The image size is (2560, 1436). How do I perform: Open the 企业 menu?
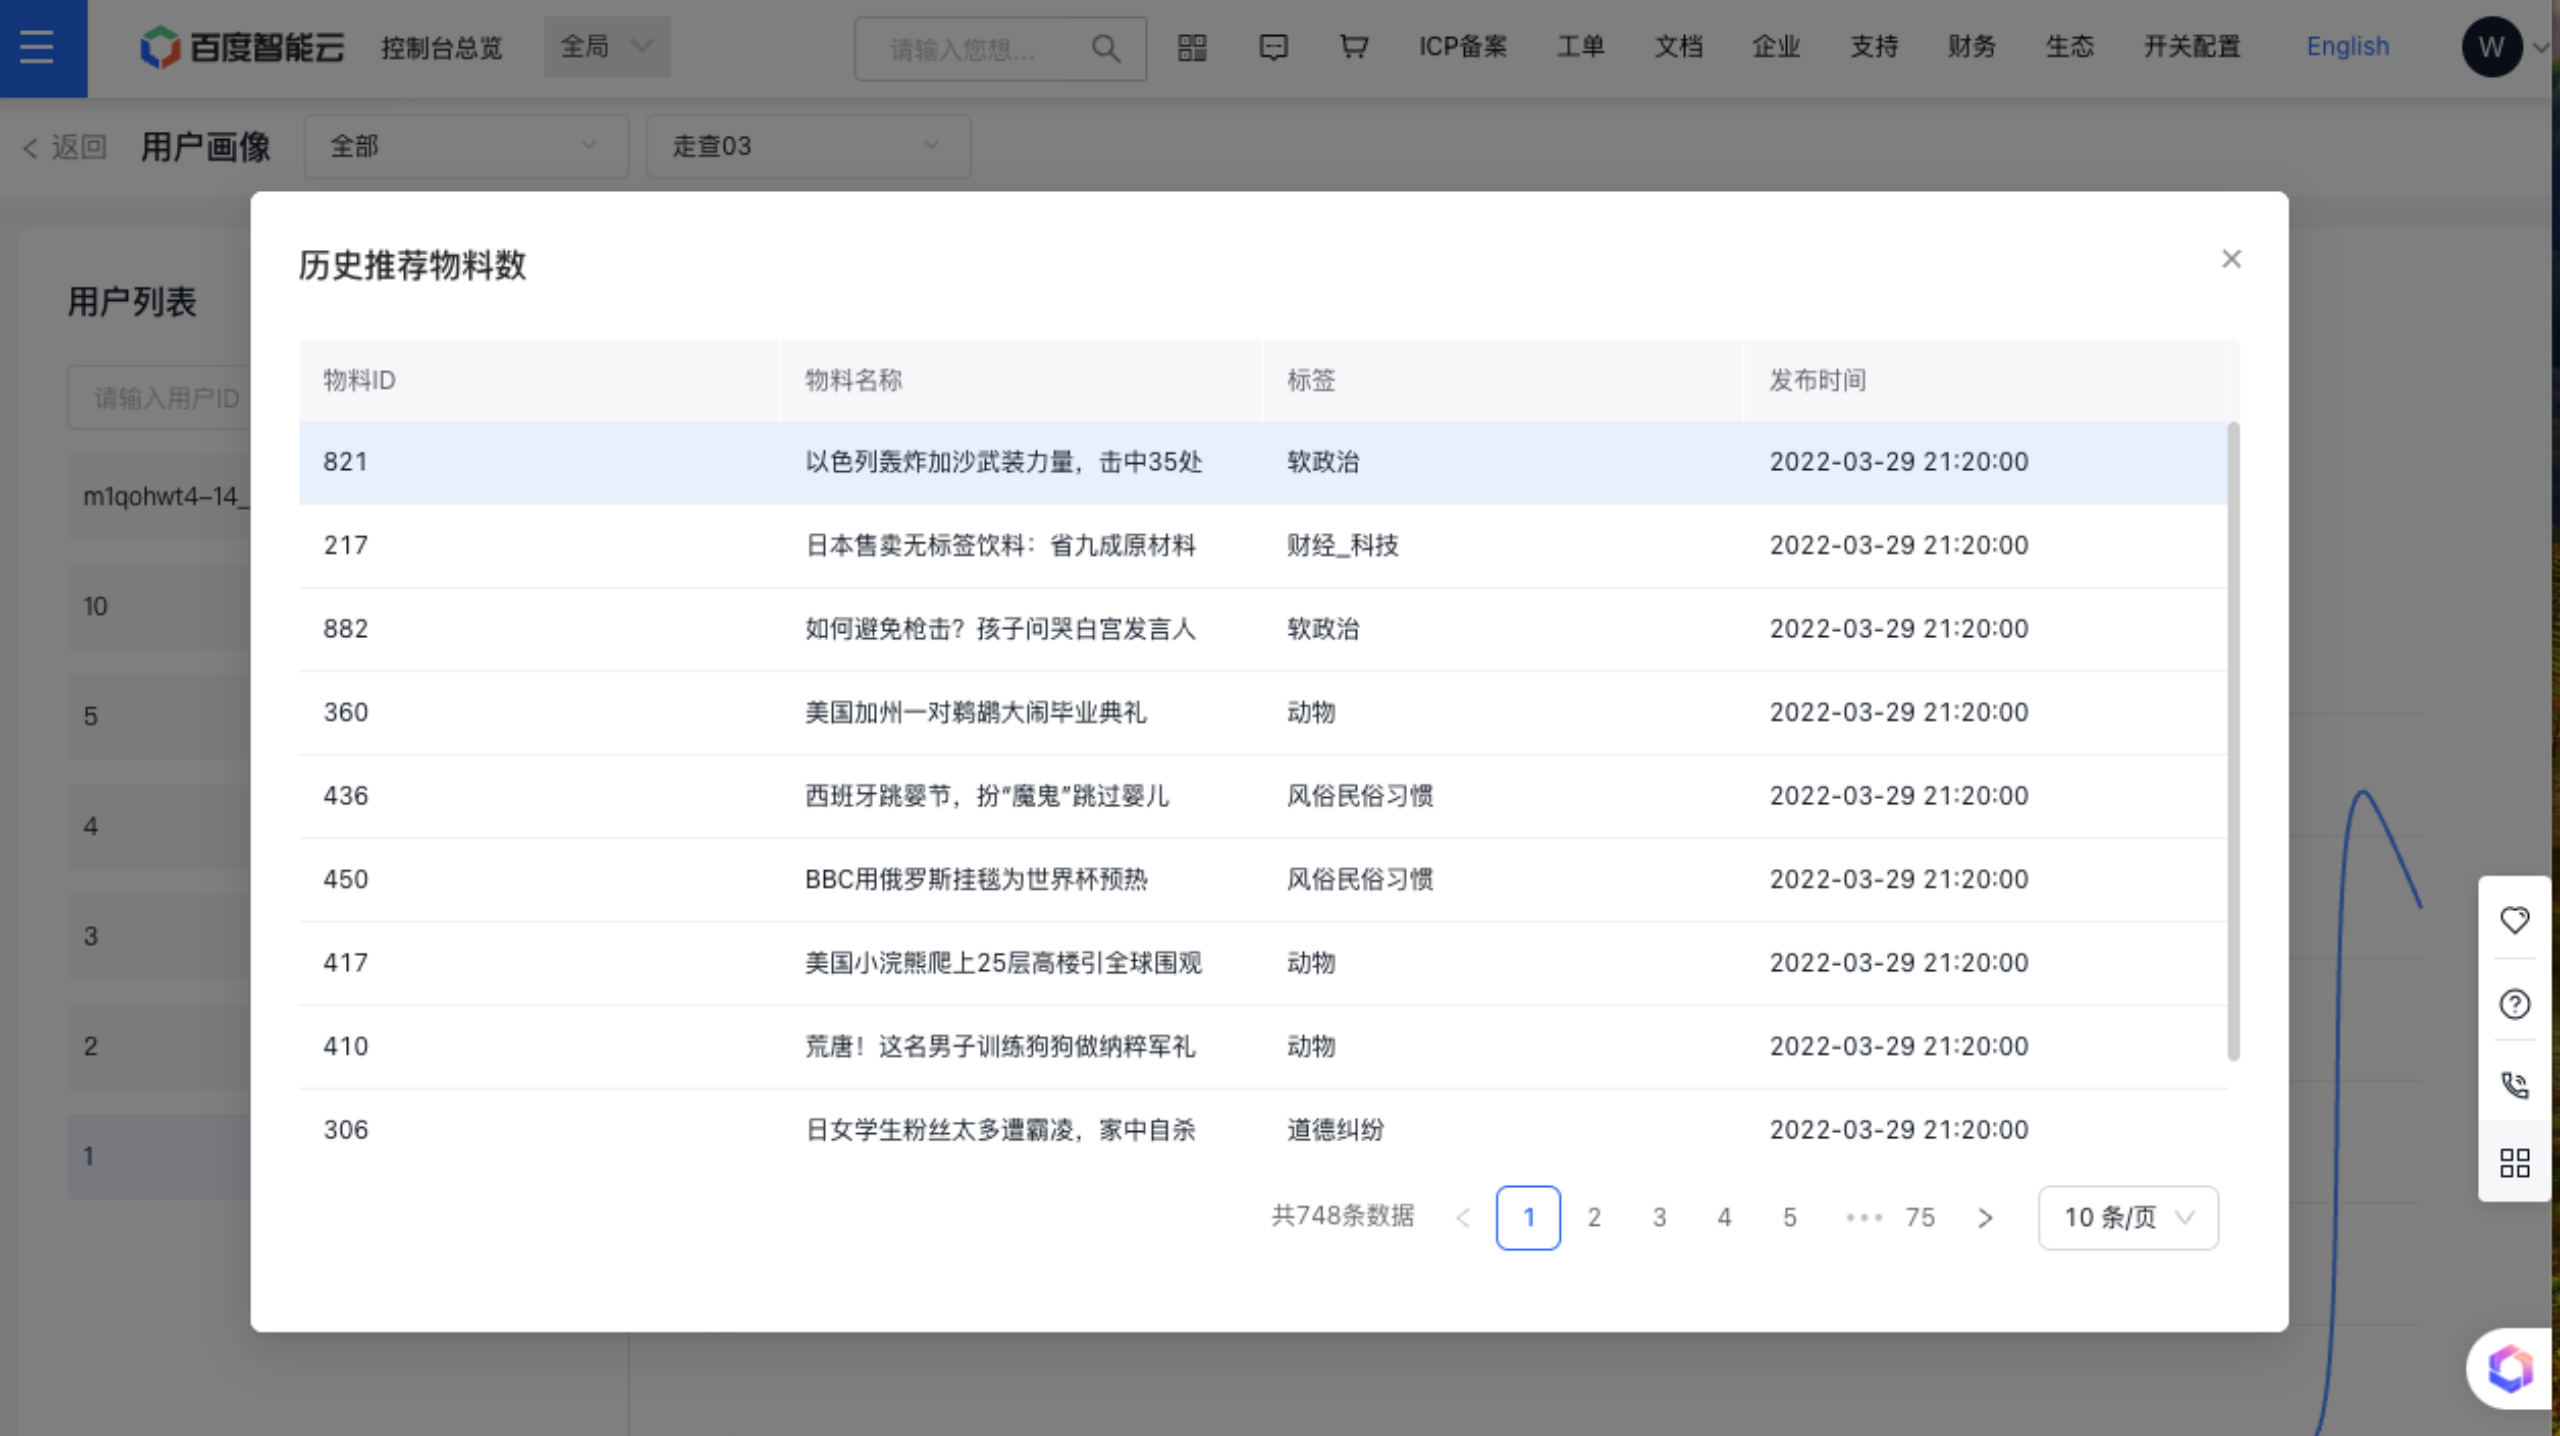coord(1776,47)
